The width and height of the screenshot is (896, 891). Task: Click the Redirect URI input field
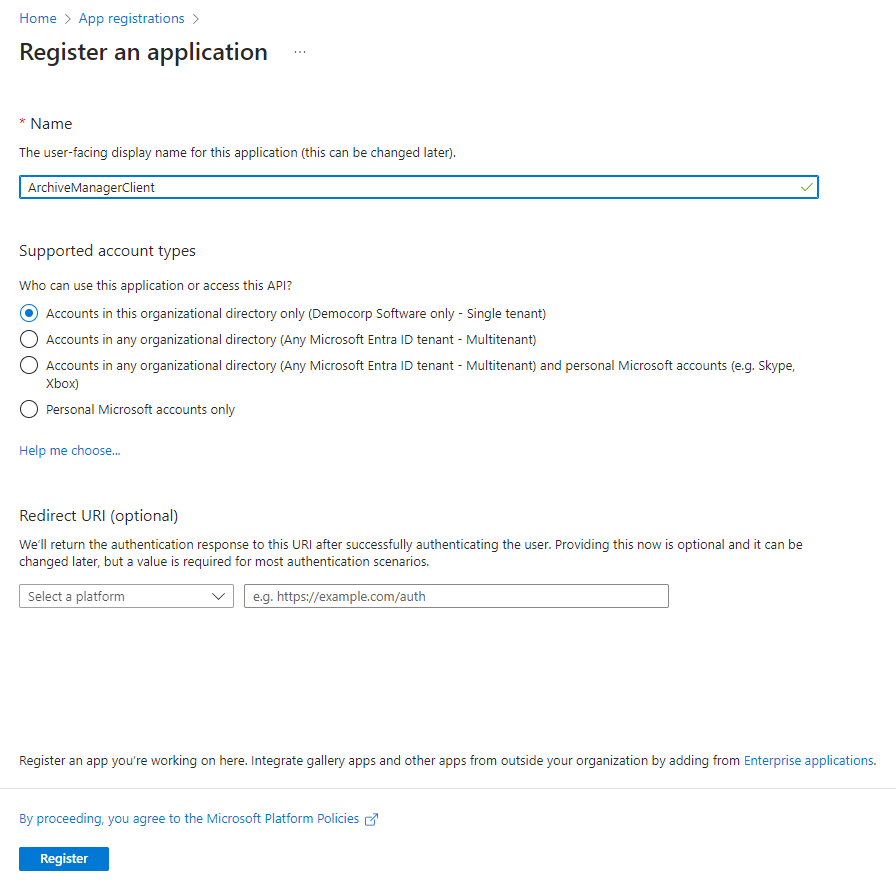point(456,596)
